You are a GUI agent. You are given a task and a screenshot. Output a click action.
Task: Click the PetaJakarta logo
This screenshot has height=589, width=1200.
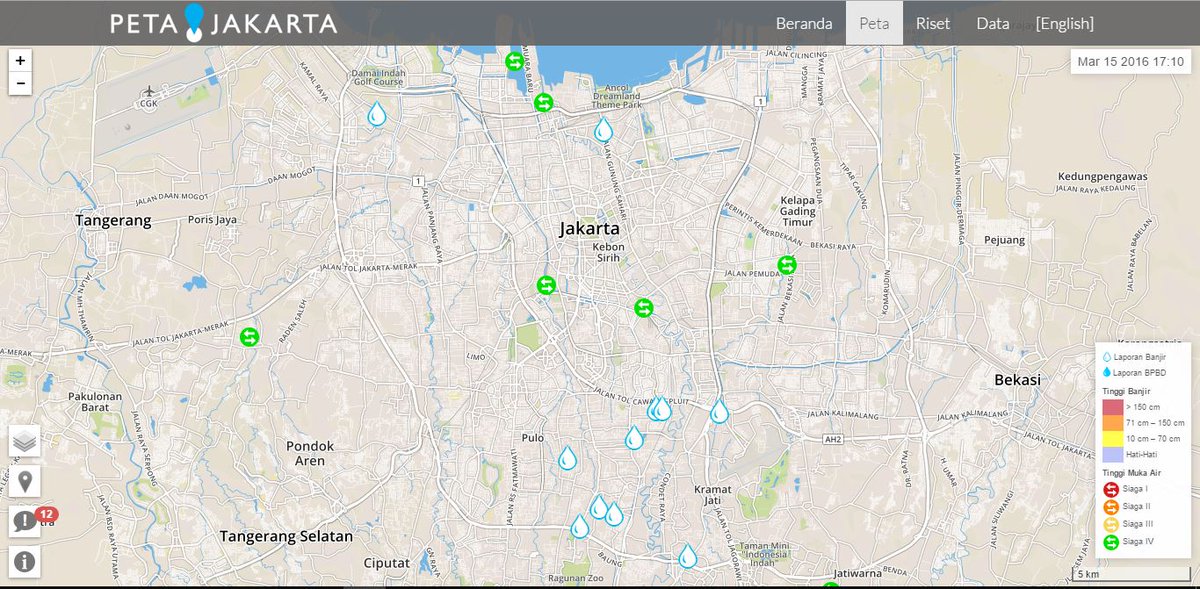[x=223, y=23]
